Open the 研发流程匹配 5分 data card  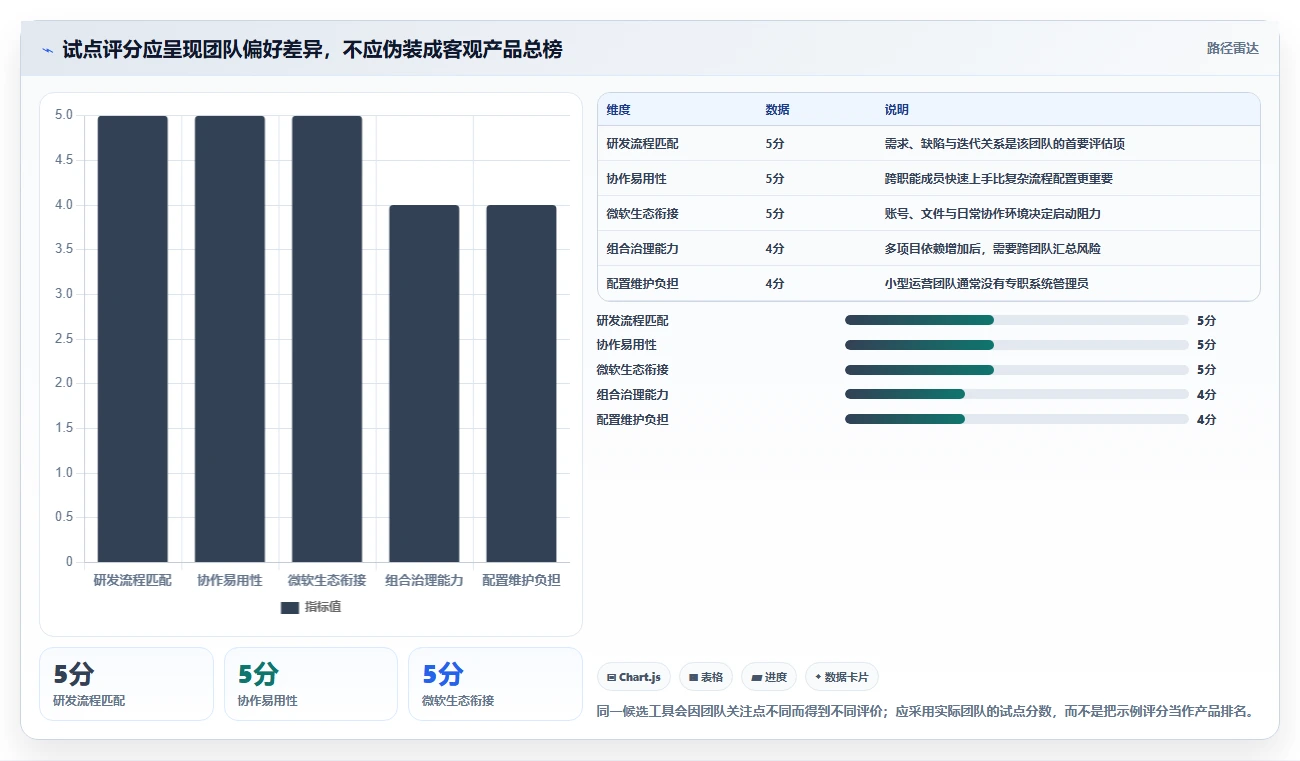tap(126, 684)
